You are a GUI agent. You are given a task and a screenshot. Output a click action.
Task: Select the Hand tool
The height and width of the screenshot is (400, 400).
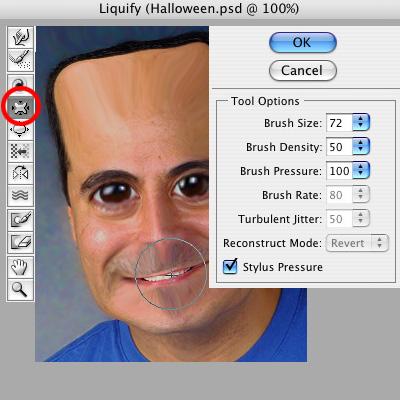click(x=21, y=267)
